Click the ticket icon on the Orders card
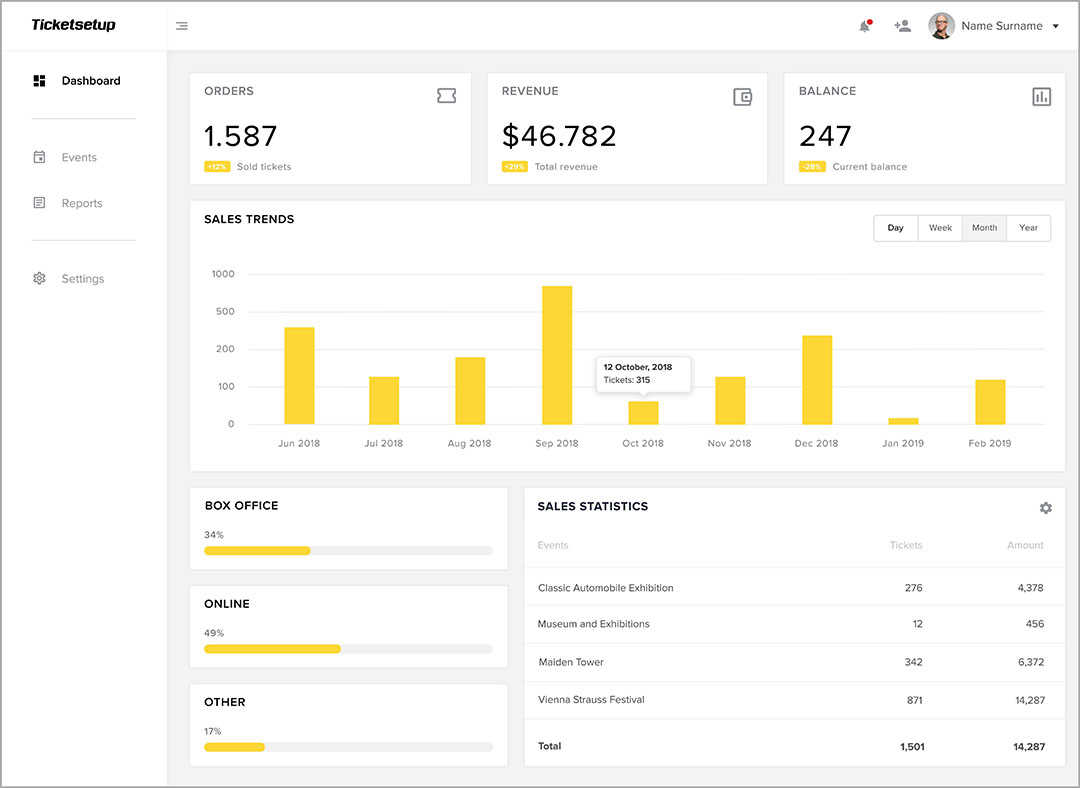Viewport: 1080px width, 788px height. click(x=446, y=96)
